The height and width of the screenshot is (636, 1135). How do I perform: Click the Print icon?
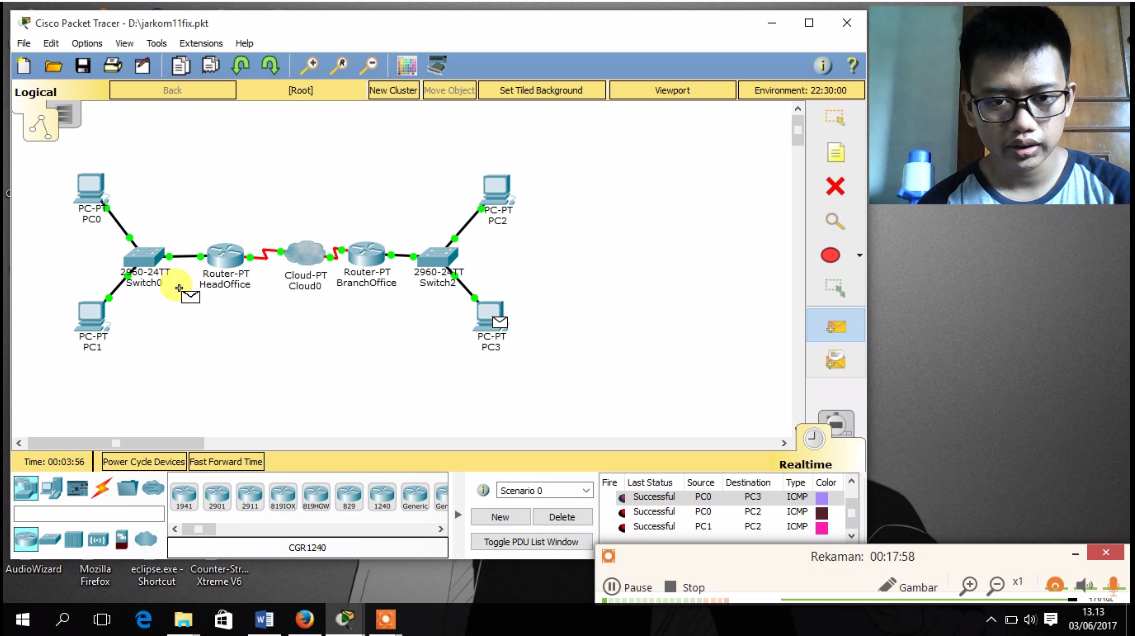(112, 66)
